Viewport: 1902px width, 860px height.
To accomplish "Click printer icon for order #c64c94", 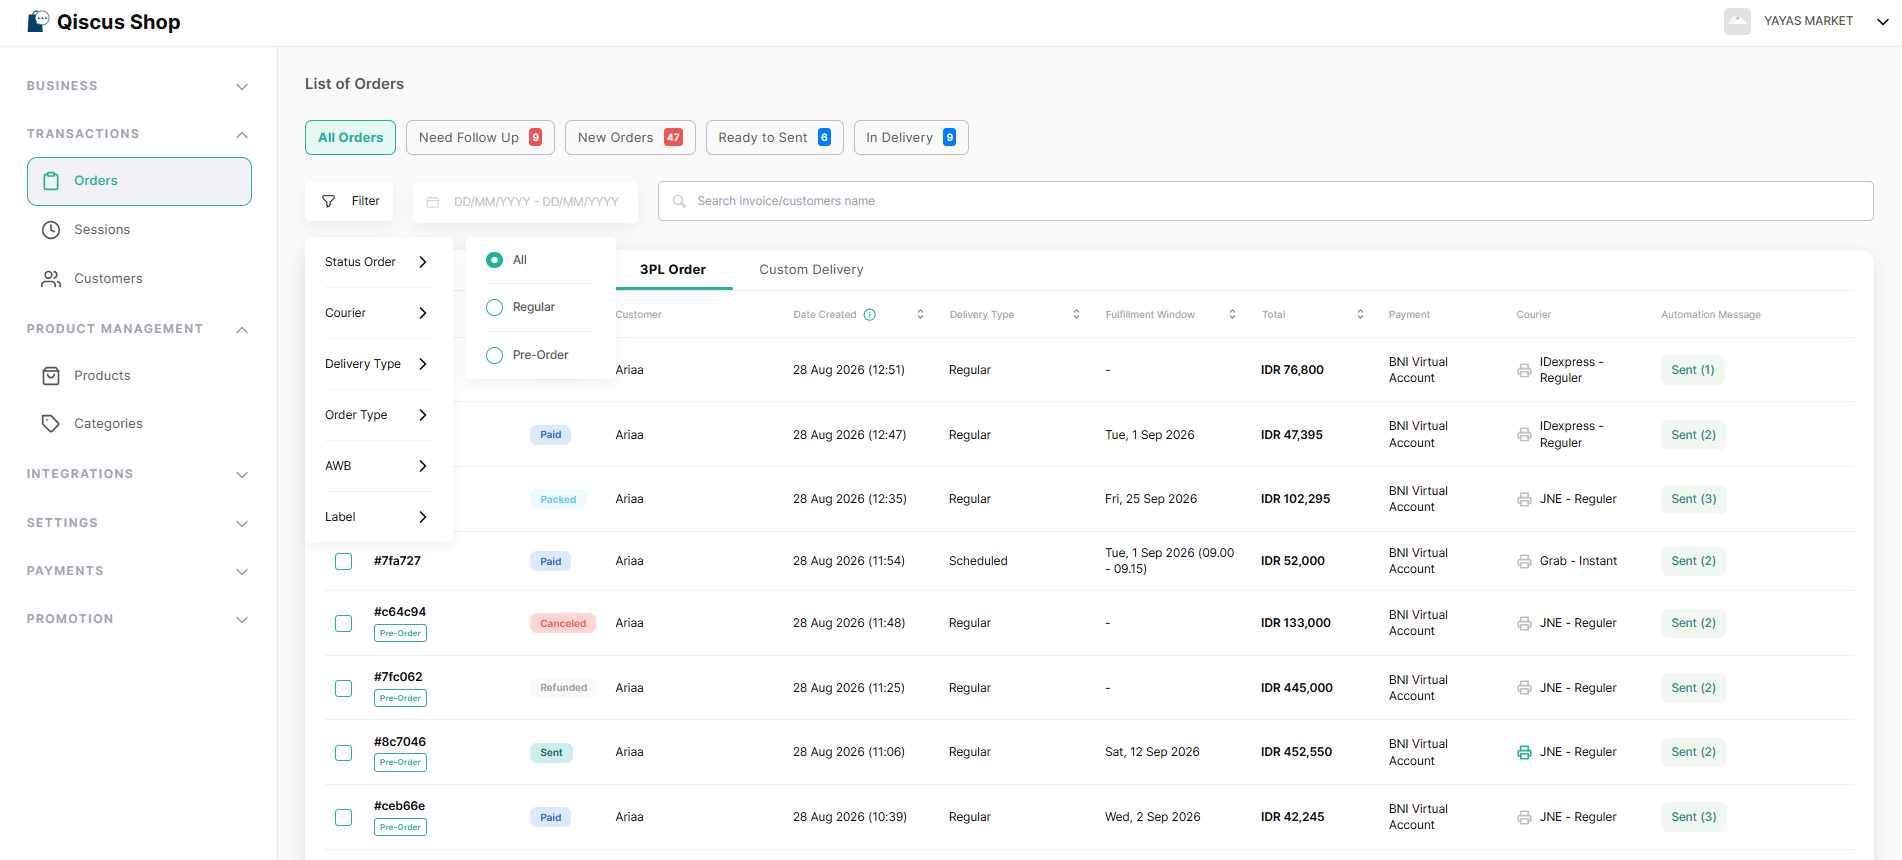I will coord(1524,624).
